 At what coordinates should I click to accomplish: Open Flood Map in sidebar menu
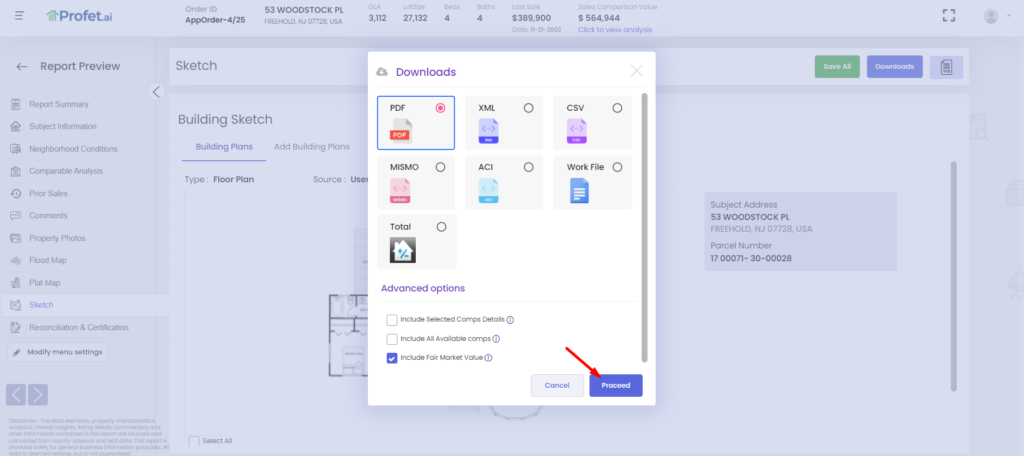(49, 260)
